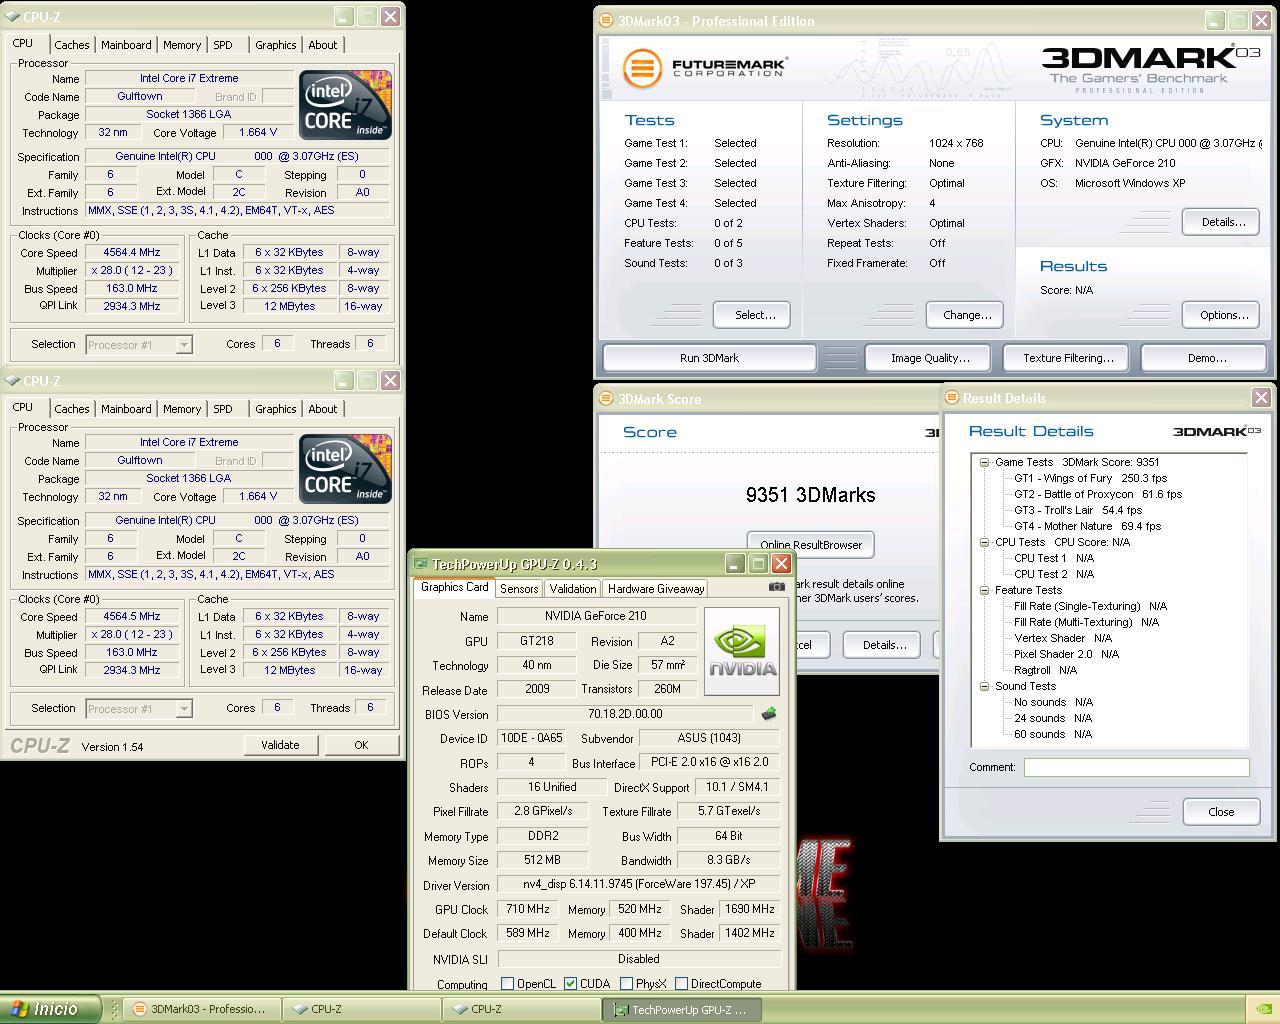The width and height of the screenshot is (1280, 1024).
Task: Click Validate button in CPU-Z
Action: pos(280,745)
